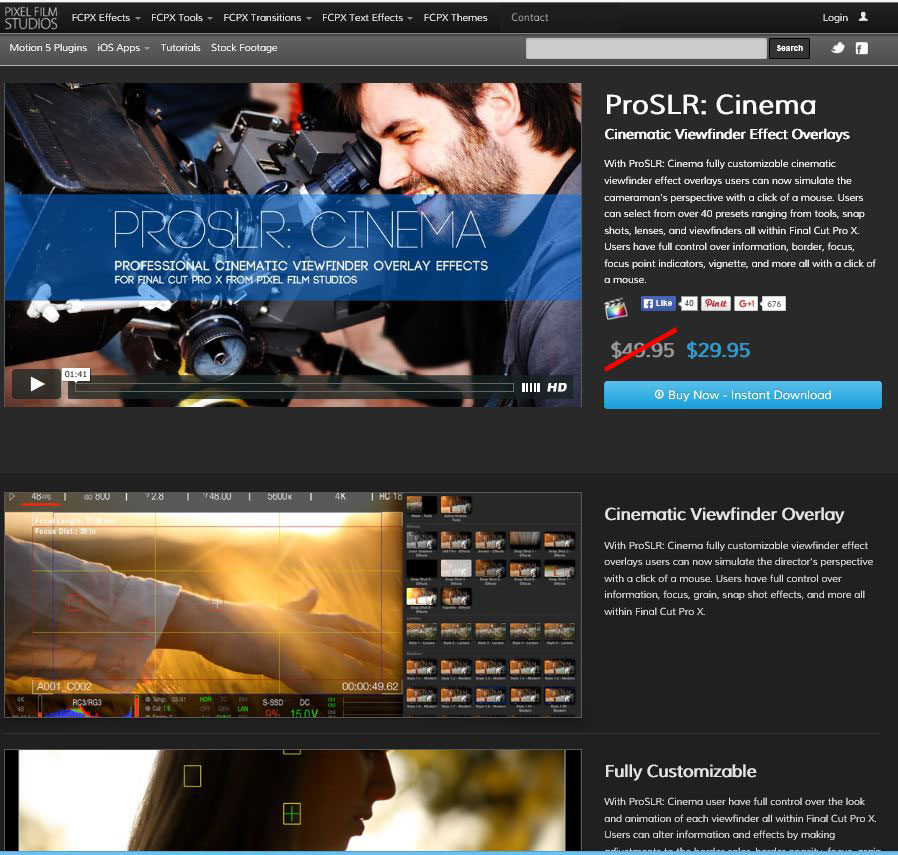Expand the FCPX Transitions menu
This screenshot has width=898, height=855.
click(x=263, y=17)
